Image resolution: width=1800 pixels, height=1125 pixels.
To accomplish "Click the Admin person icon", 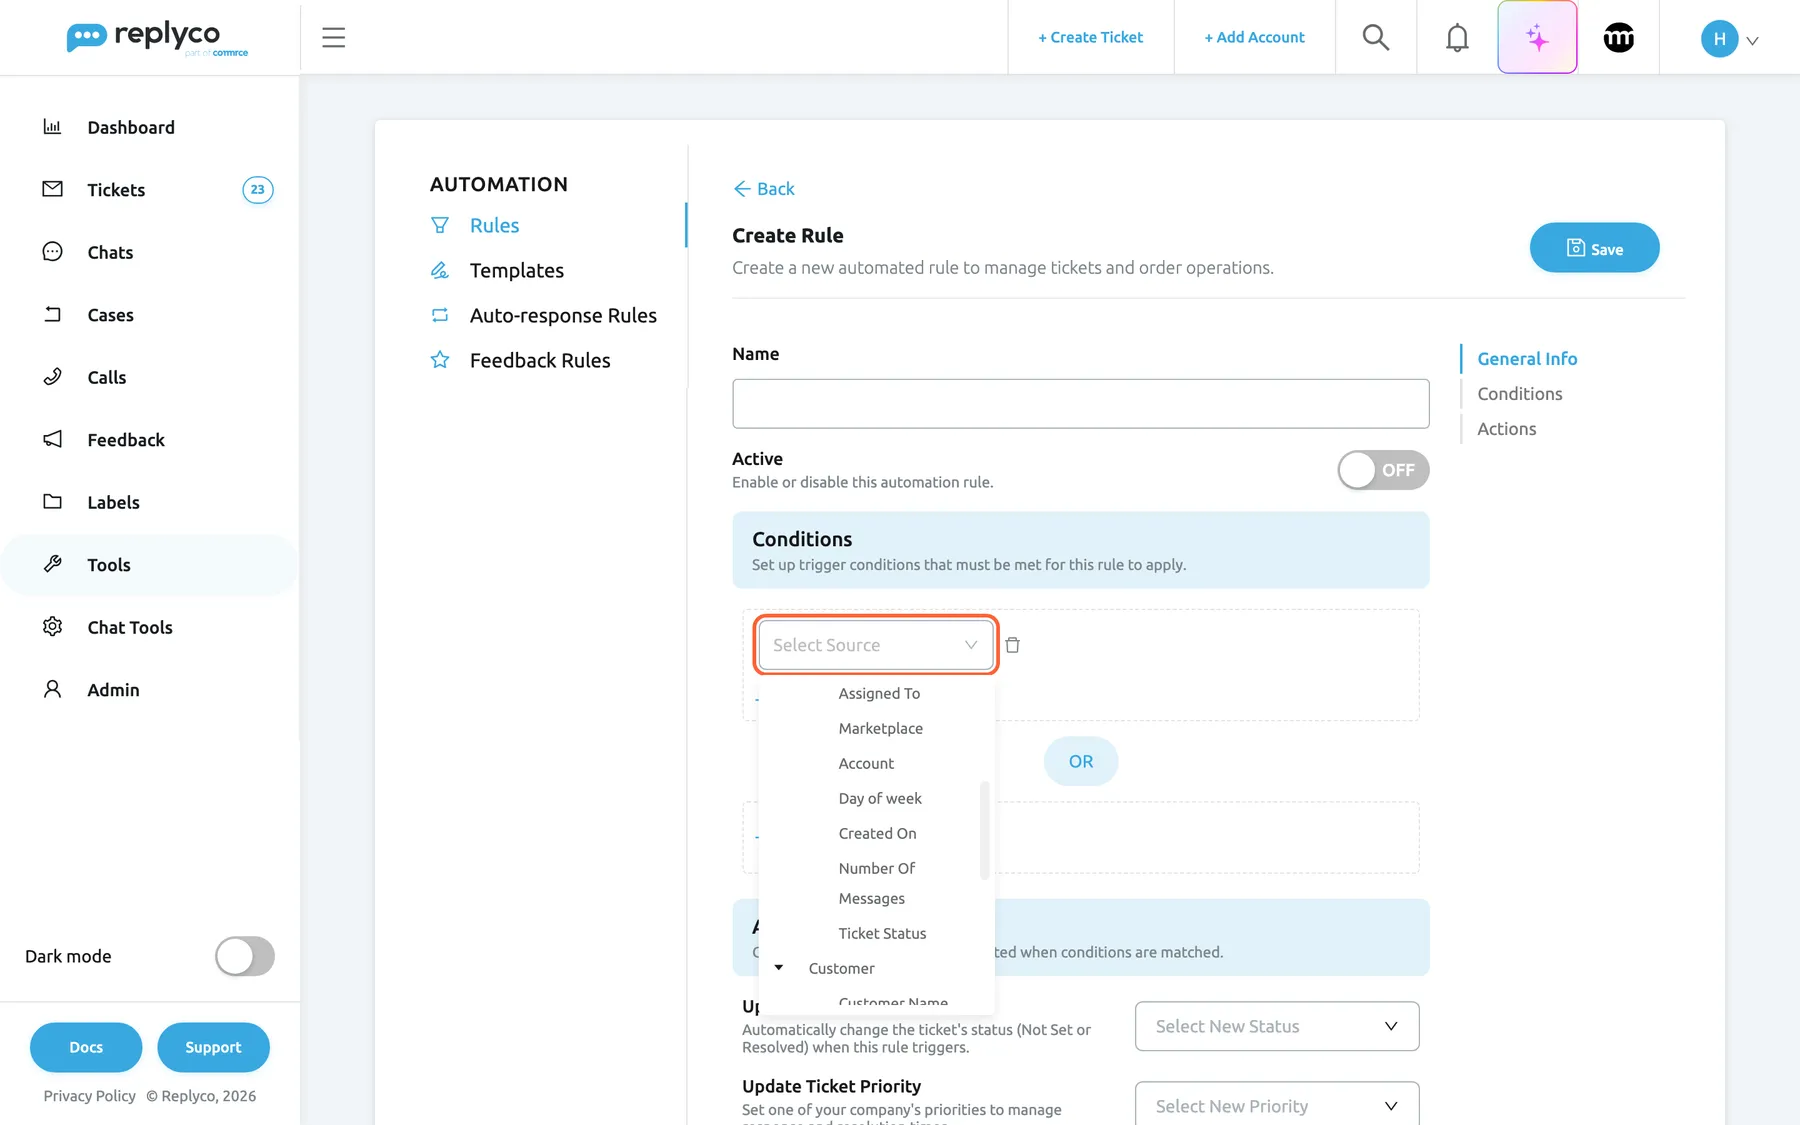I will (52, 689).
